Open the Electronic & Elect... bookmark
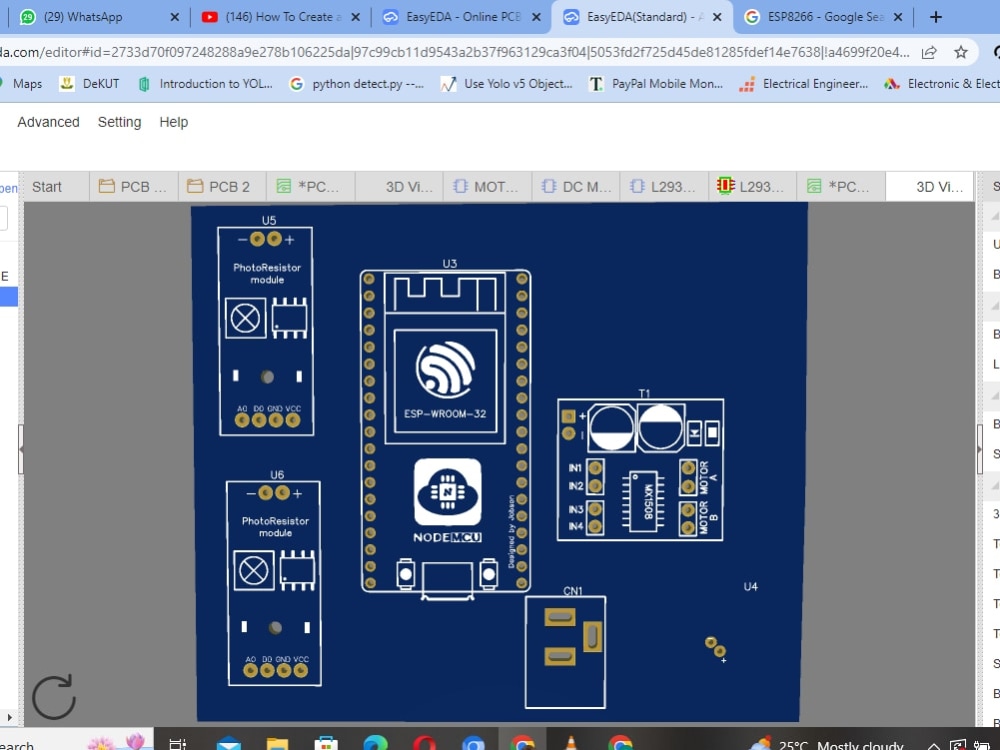This screenshot has height=750, width=1000. (941, 84)
